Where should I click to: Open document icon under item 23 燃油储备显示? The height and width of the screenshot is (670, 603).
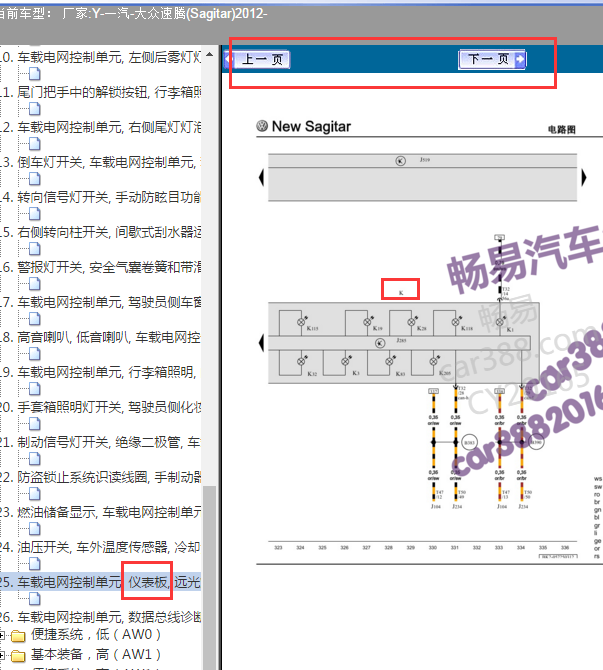[35, 529]
